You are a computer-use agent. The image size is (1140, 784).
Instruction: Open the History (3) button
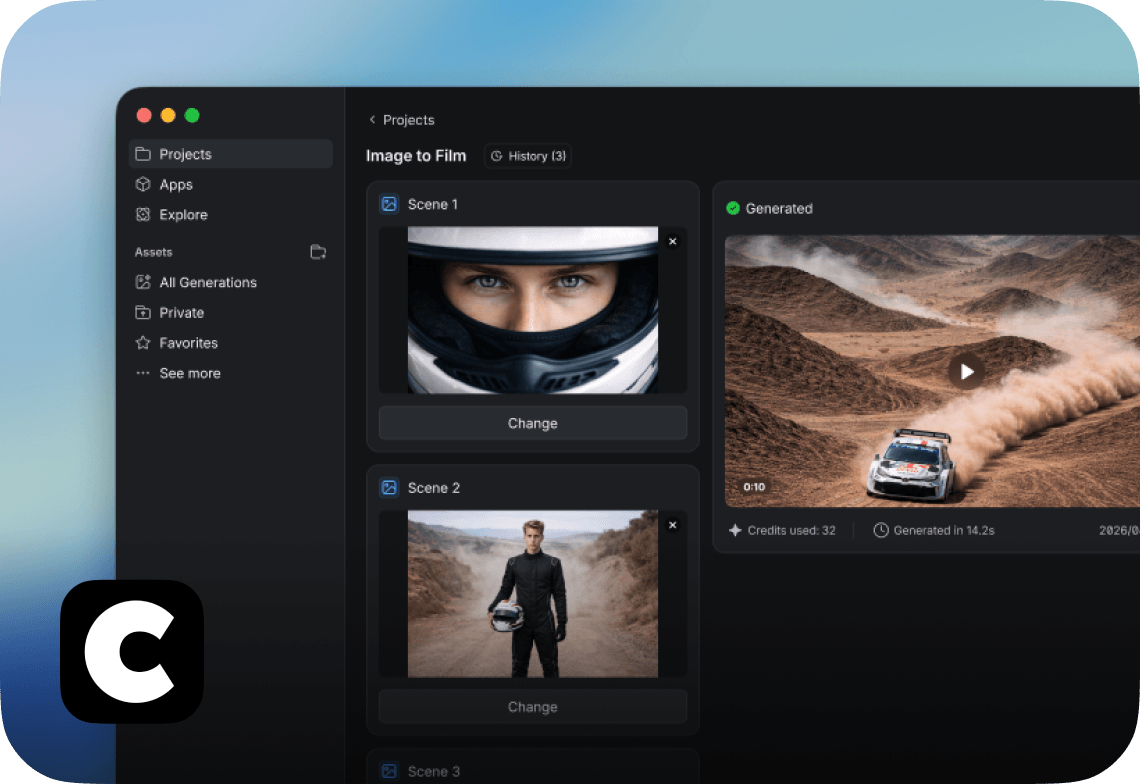point(528,156)
